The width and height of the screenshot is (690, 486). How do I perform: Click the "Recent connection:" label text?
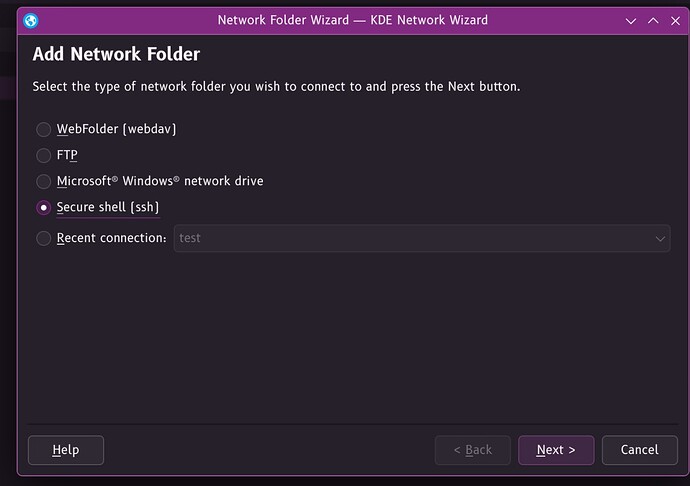(x=111, y=238)
